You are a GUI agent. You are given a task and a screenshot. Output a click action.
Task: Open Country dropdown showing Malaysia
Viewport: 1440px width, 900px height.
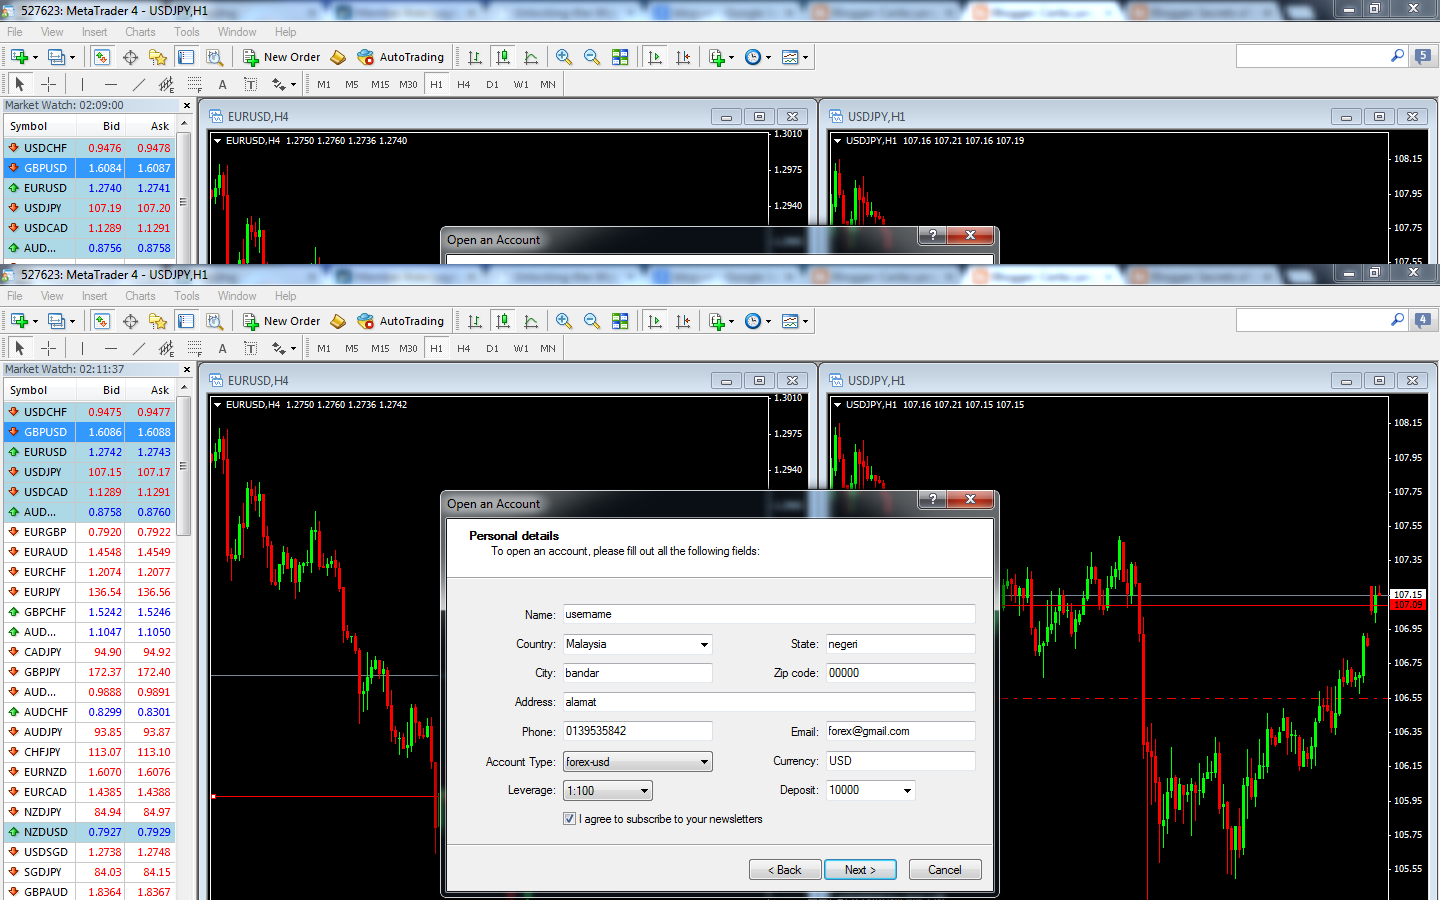637,644
